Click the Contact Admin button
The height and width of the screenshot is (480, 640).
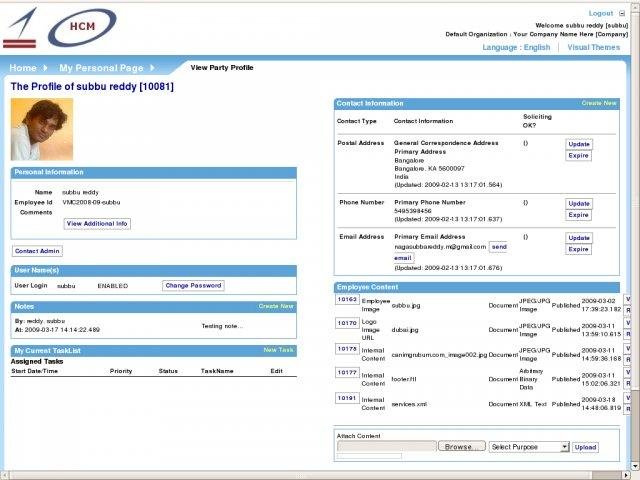(x=37, y=251)
